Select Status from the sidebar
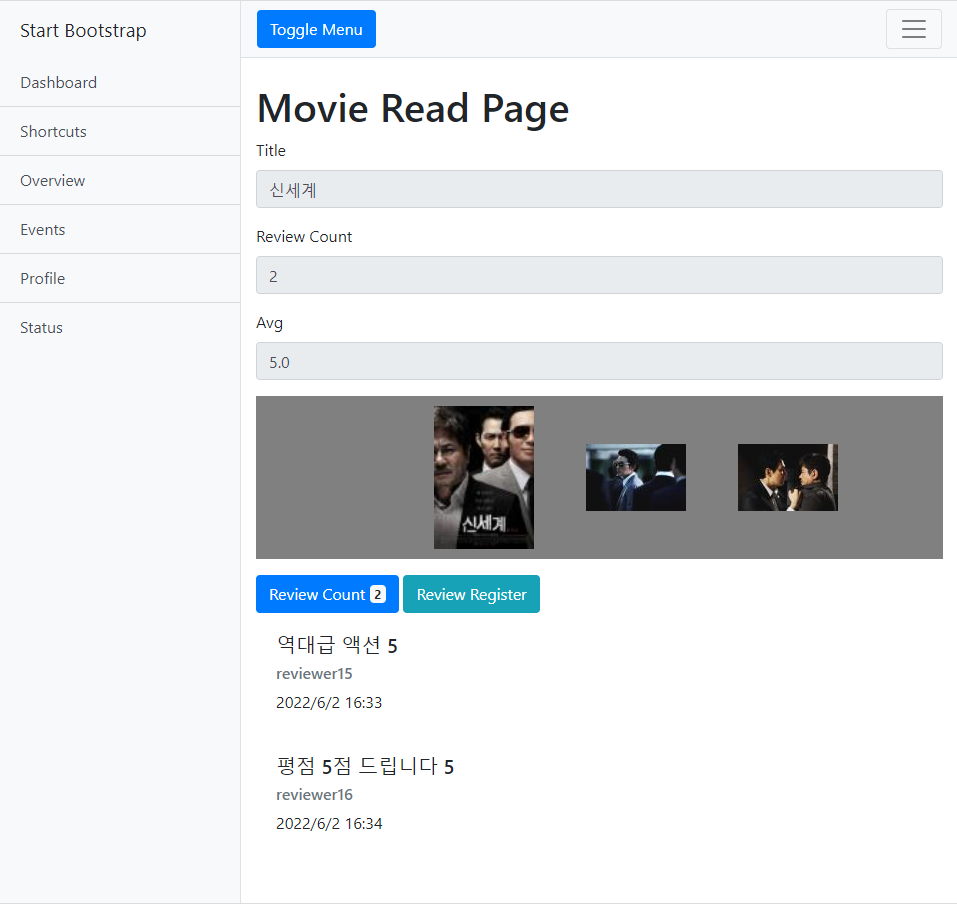The image size is (957, 904). pos(41,327)
